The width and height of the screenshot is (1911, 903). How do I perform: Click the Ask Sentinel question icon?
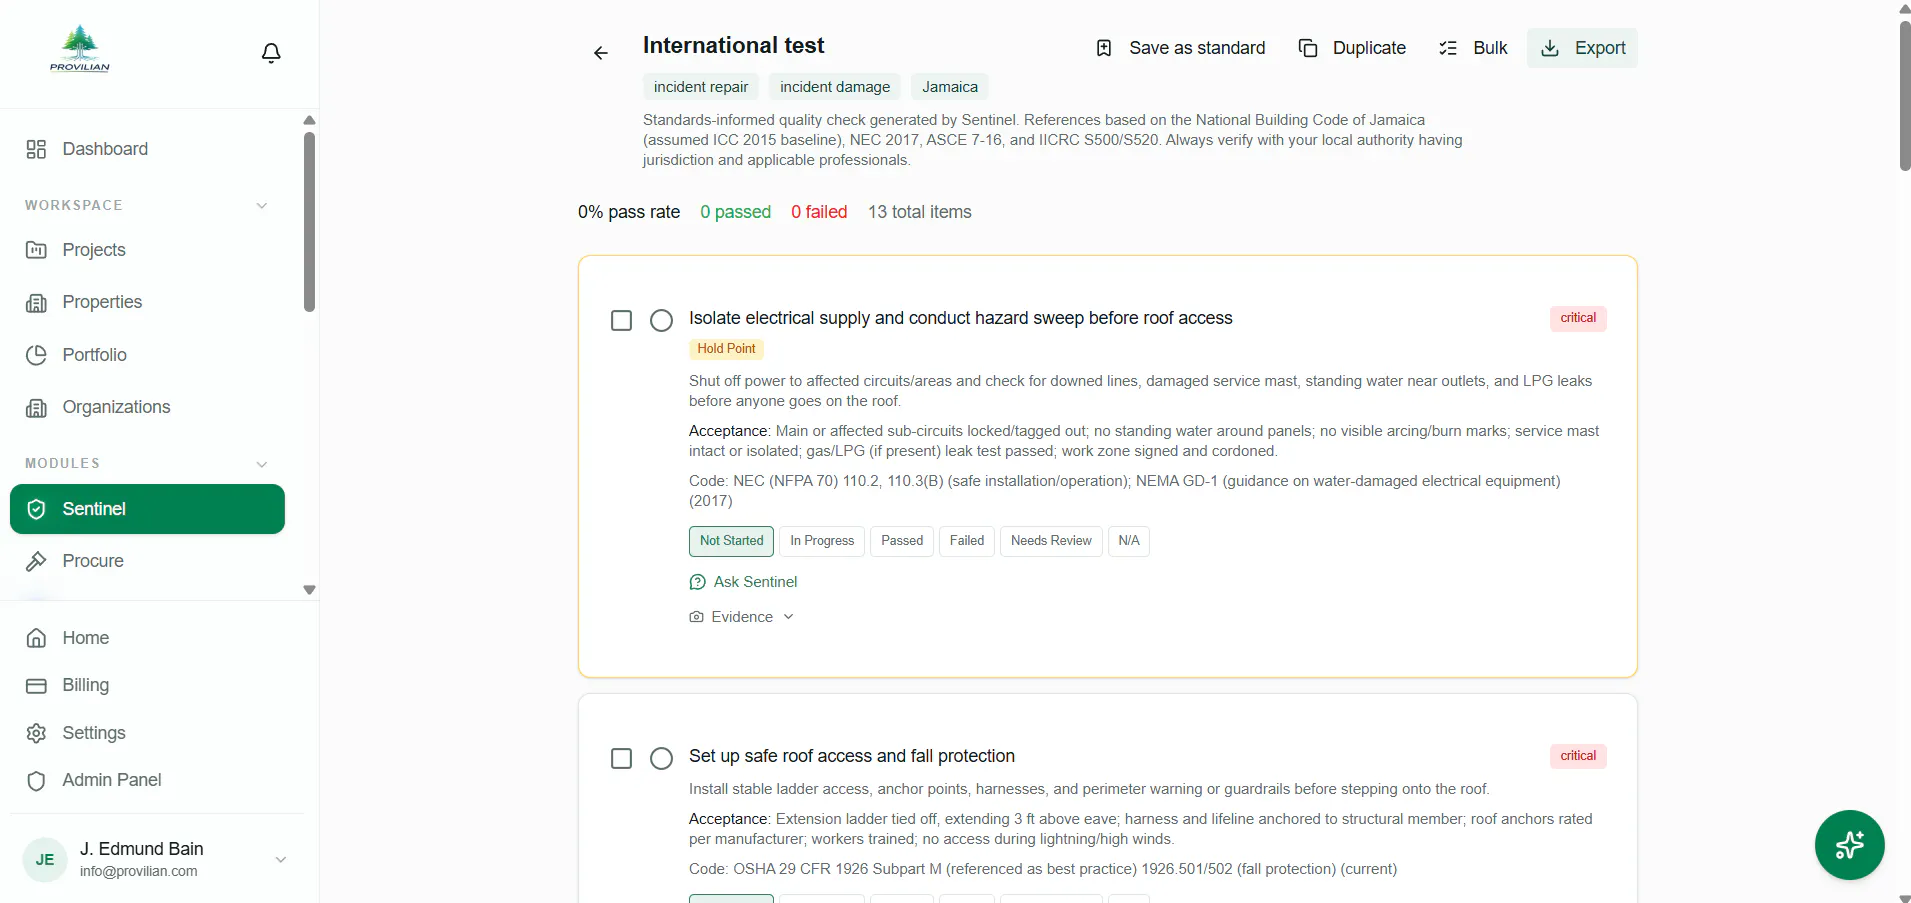point(697,582)
